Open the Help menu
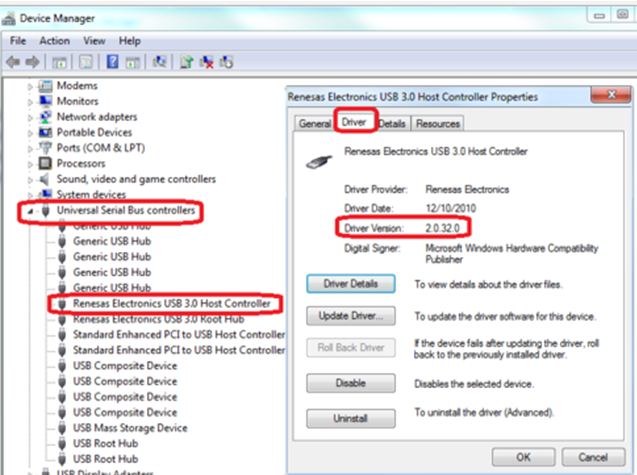Image resolution: width=637 pixels, height=475 pixels. coord(130,41)
